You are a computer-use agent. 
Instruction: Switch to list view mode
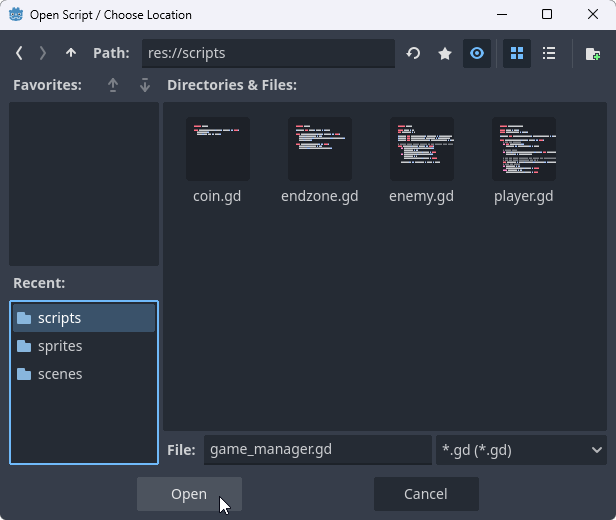(549, 53)
